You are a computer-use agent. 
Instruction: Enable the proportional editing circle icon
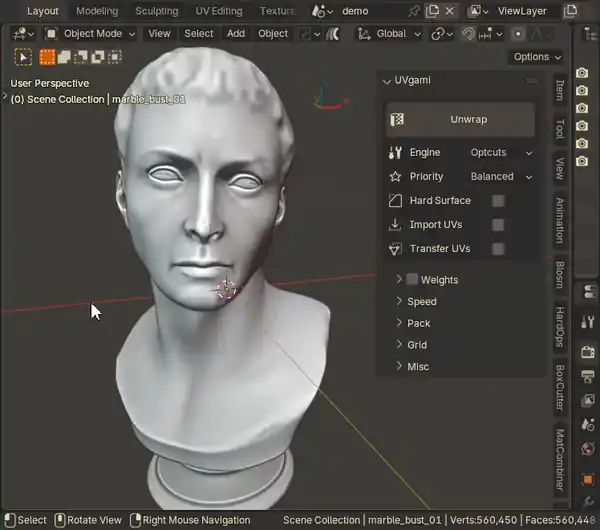(518, 34)
